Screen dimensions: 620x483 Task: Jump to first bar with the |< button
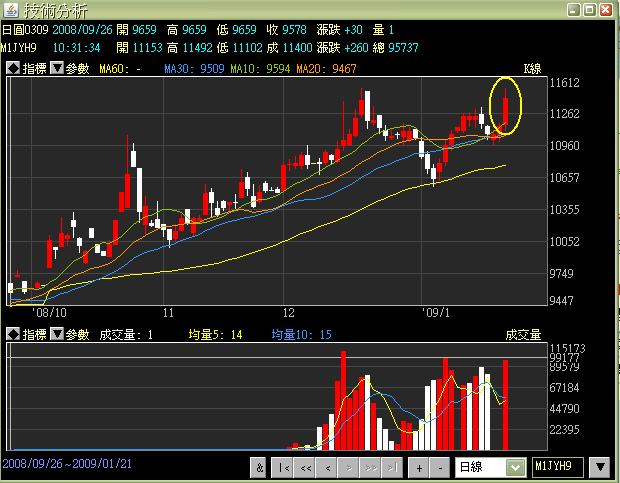(284, 468)
